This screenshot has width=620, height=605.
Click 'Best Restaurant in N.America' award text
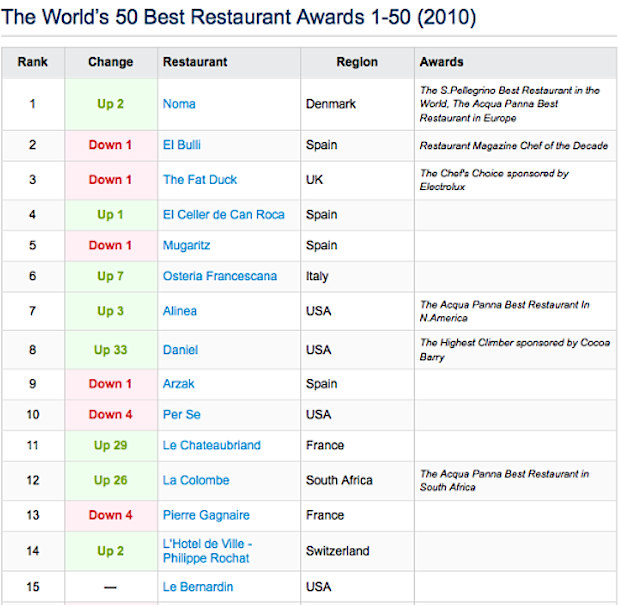pos(505,311)
